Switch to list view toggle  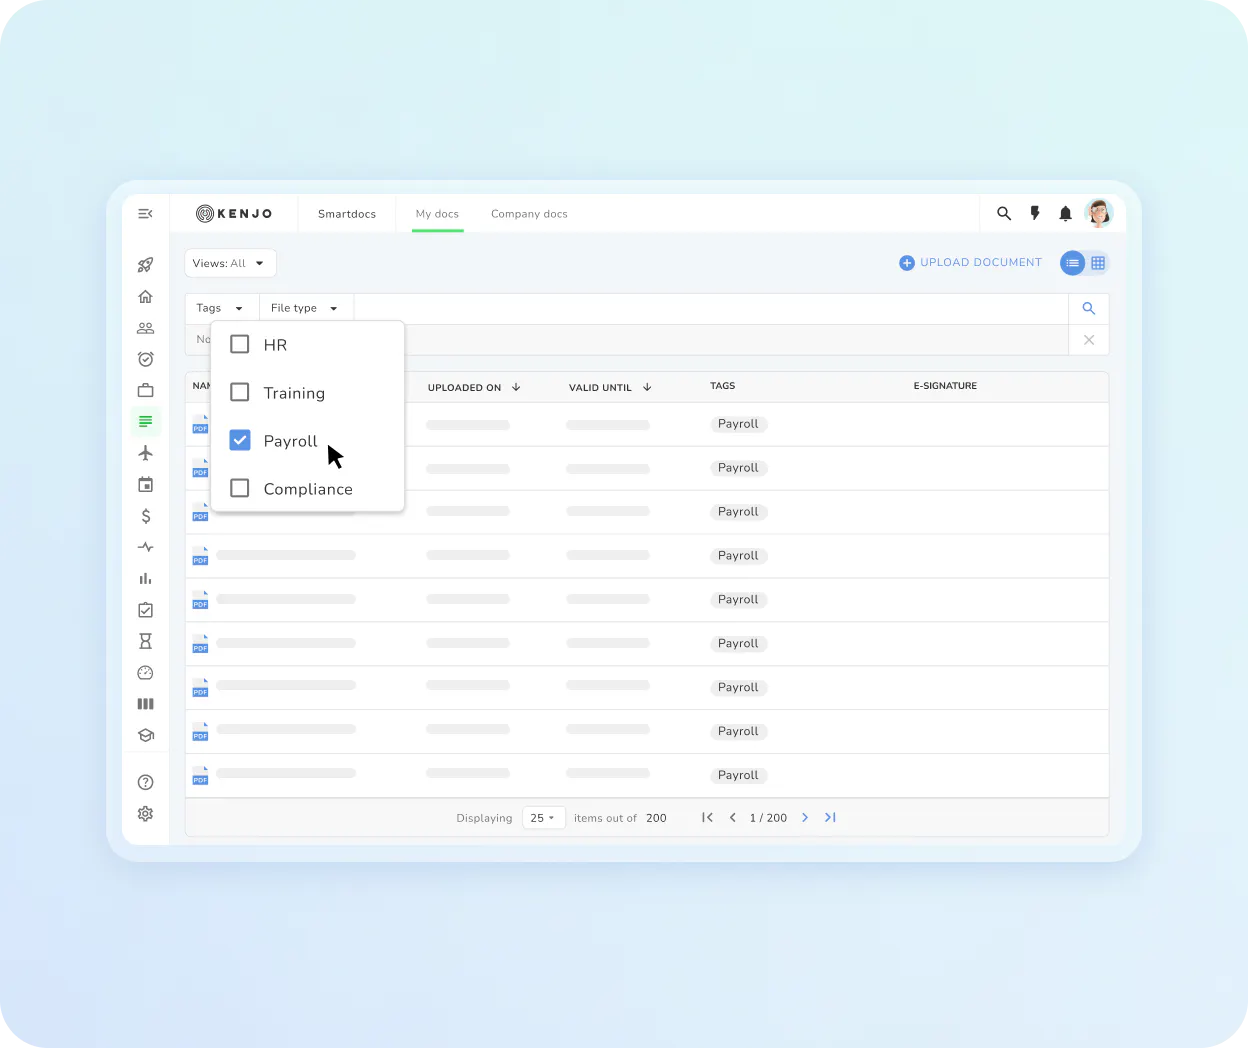click(x=1072, y=263)
